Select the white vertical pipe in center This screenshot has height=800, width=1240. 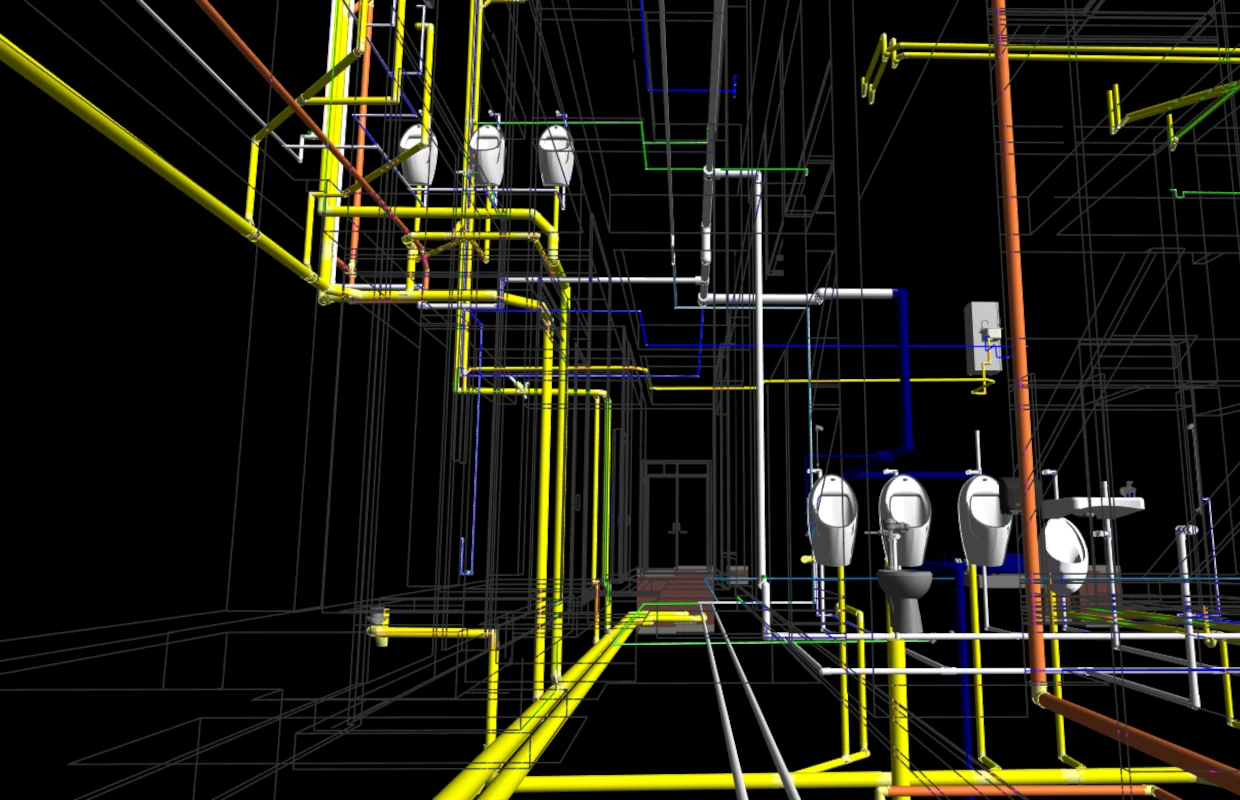point(759,400)
